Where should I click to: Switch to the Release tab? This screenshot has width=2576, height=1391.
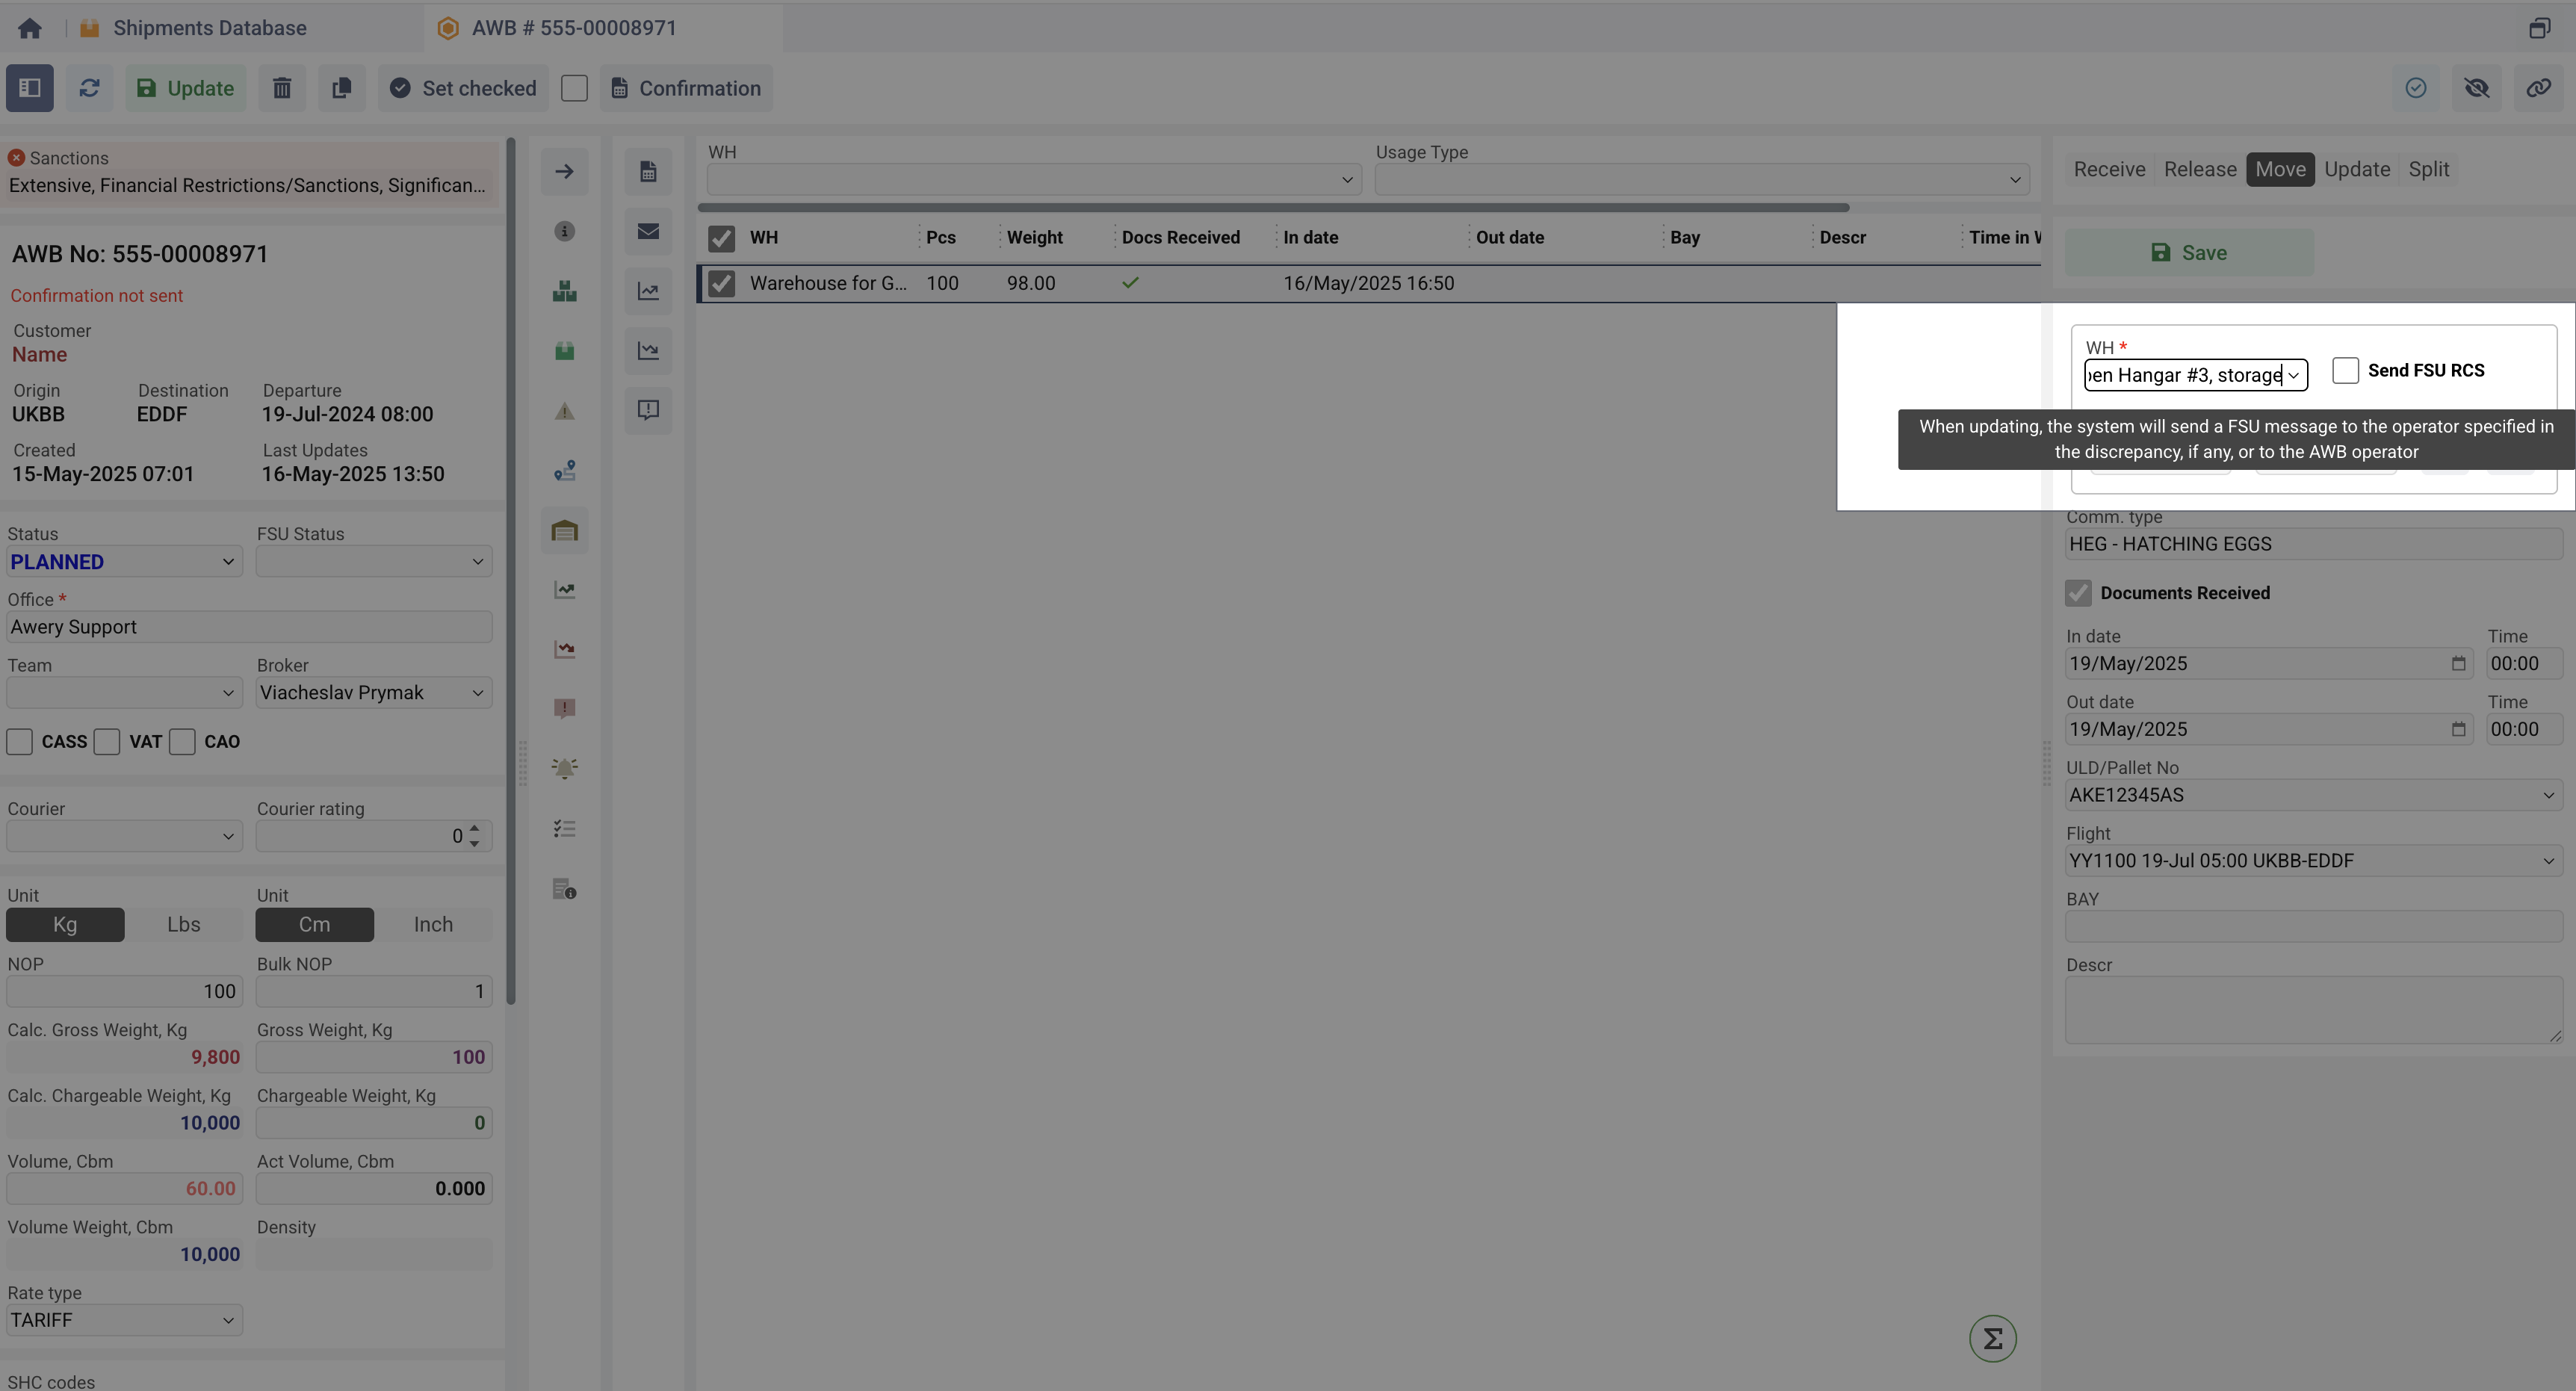point(2199,169)
